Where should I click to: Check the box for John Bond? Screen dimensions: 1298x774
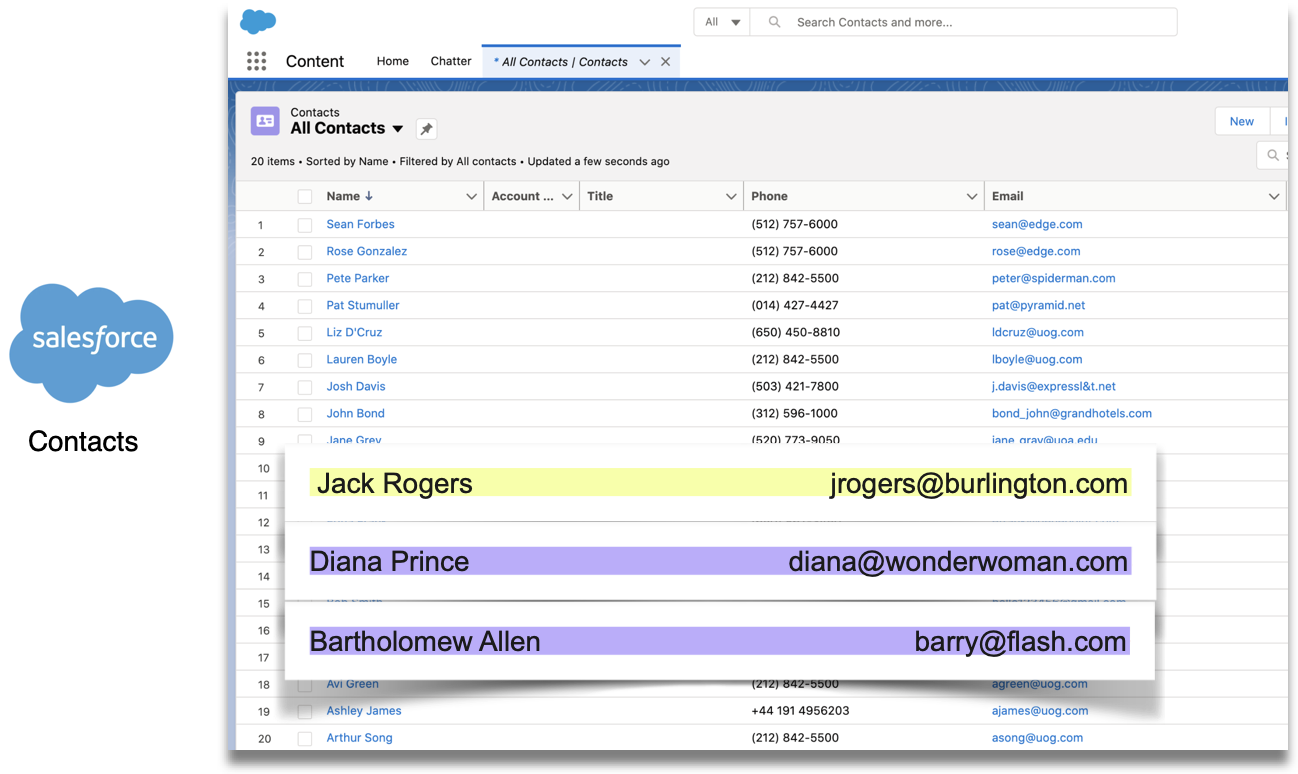[x=305, y=414]
